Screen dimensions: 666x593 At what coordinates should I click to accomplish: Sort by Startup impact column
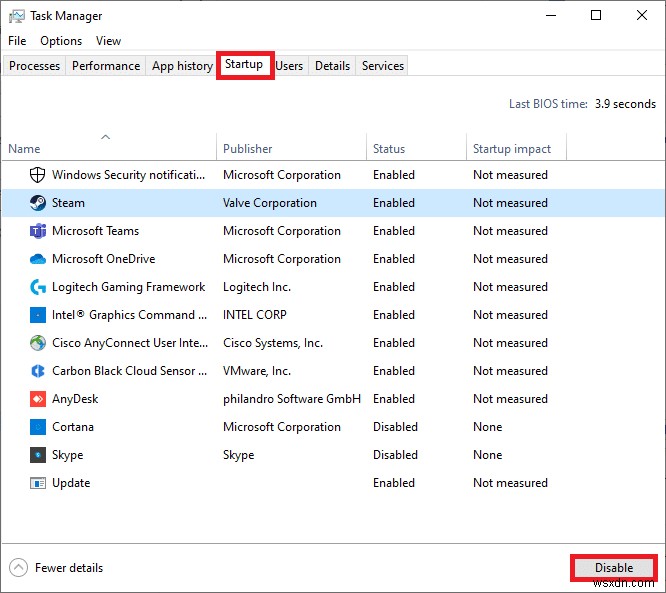[x=511, y=149]
